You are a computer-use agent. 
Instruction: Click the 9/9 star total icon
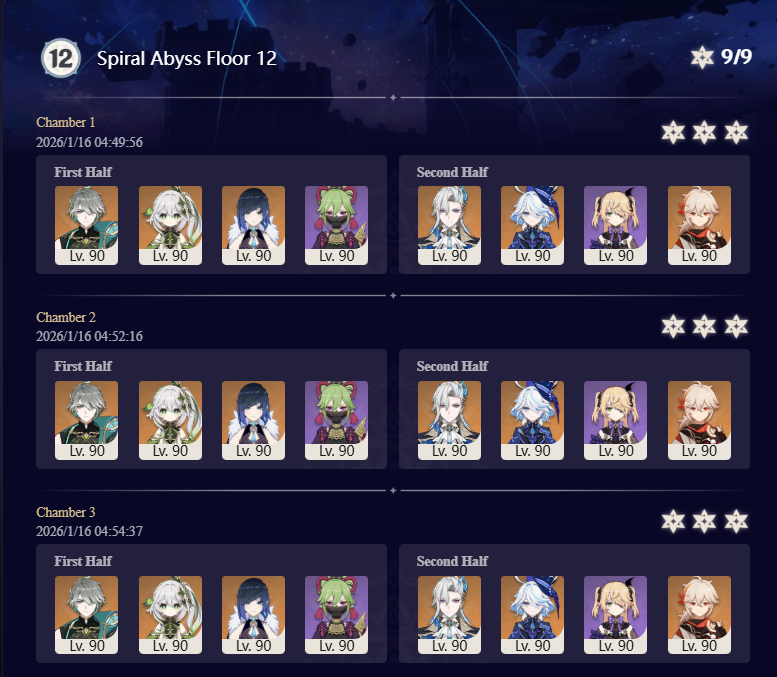(702, 57)
